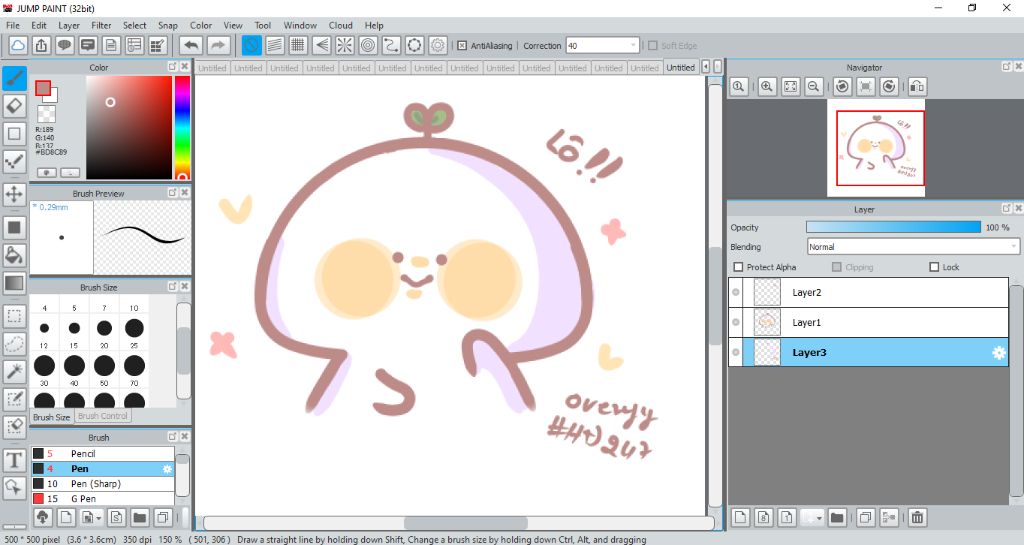Open the Filter menu
The height and width of the screenshot is (545, 1024).
coord(101,25)
